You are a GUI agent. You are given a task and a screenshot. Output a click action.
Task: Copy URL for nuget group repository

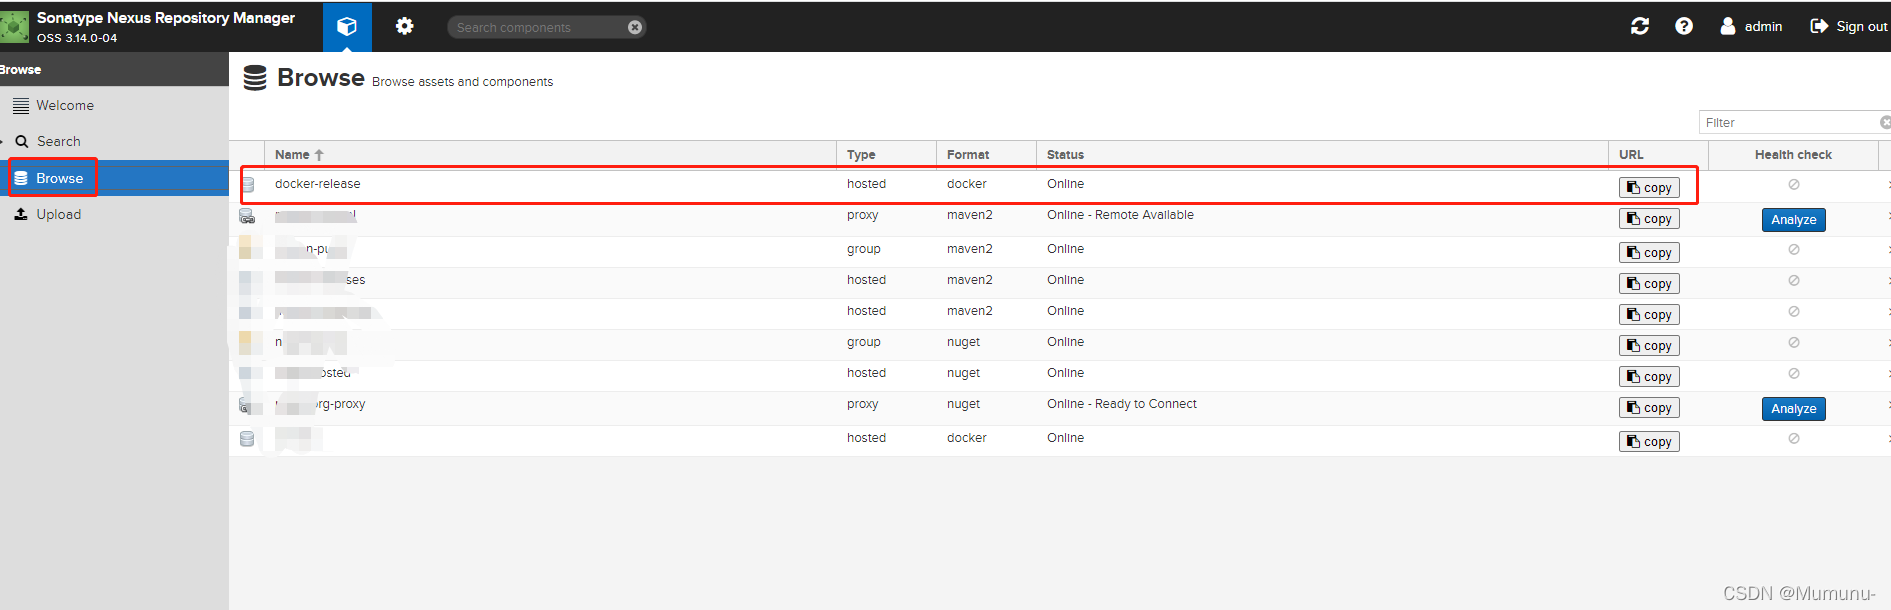click(x=1649, y=346)
